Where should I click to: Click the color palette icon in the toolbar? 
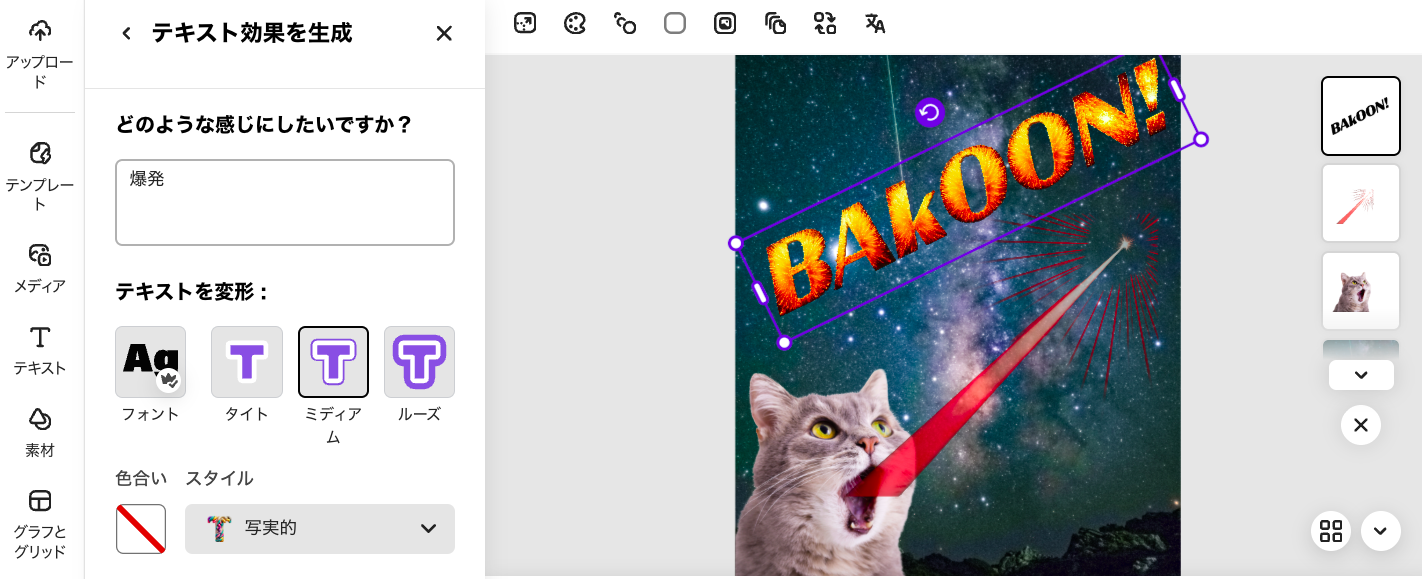click(x=574, y=23)
